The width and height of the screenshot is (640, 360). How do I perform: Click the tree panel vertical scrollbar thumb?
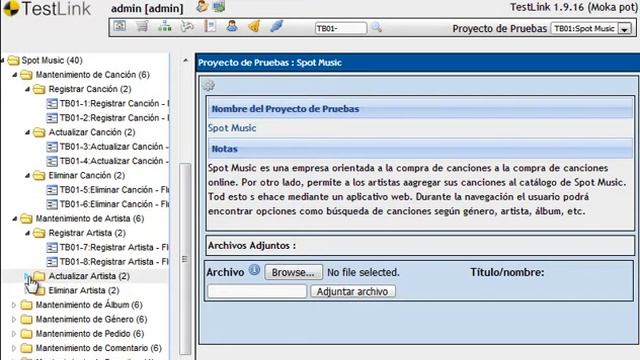[x=185, y=259]
